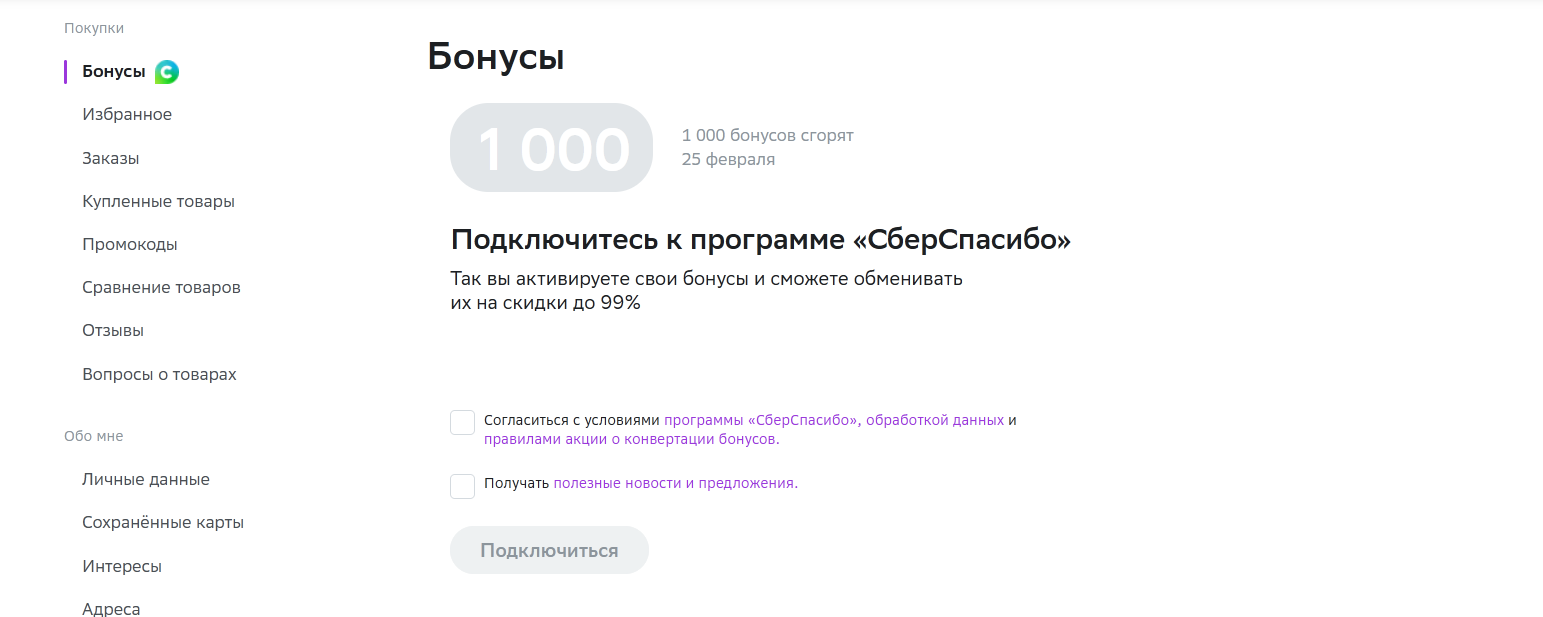This screenshot has height=617, width=1543.
Task: Open Вопросы о товарах
Action: 159,374
